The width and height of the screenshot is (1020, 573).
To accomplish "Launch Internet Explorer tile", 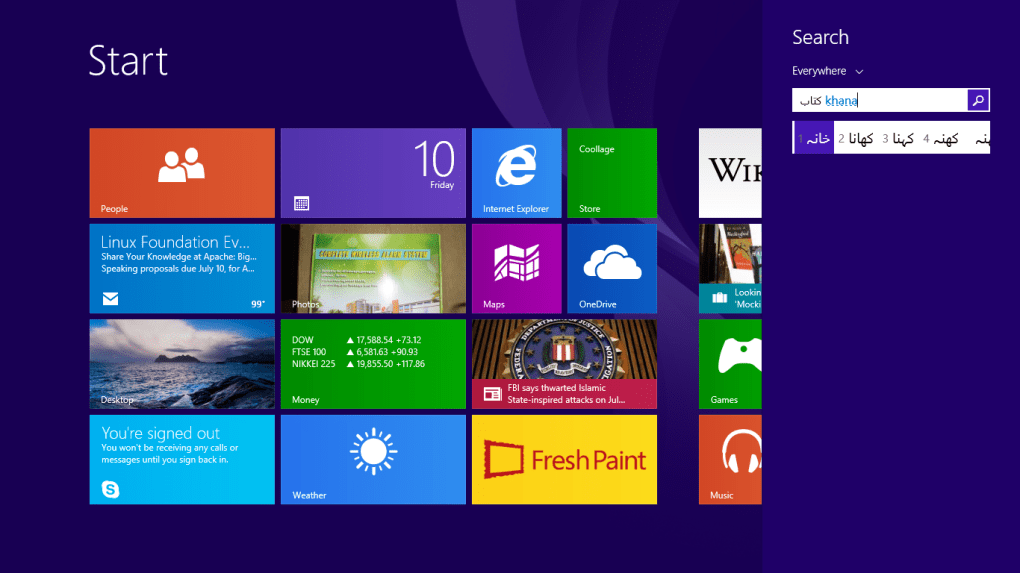I will 516,172.
